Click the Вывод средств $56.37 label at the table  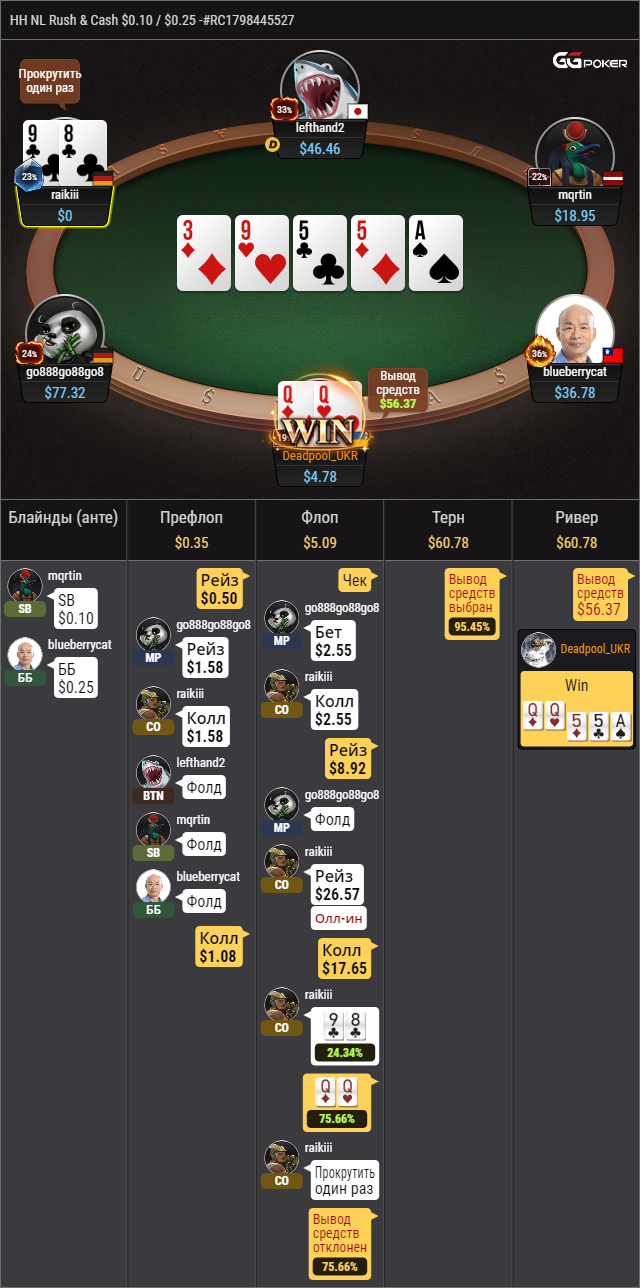(x=398, y=390)
